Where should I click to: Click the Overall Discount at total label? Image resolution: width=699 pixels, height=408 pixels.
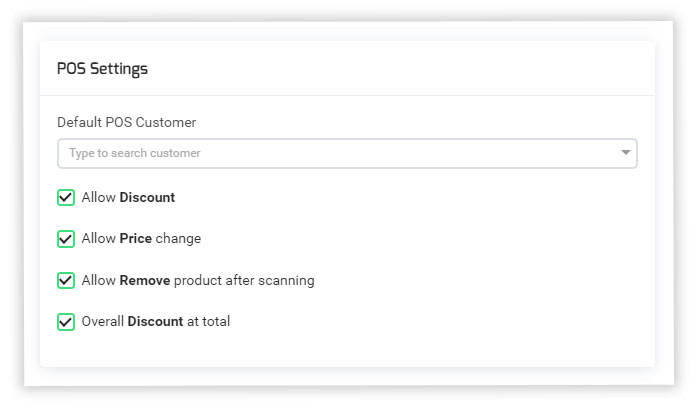(156, 322)
